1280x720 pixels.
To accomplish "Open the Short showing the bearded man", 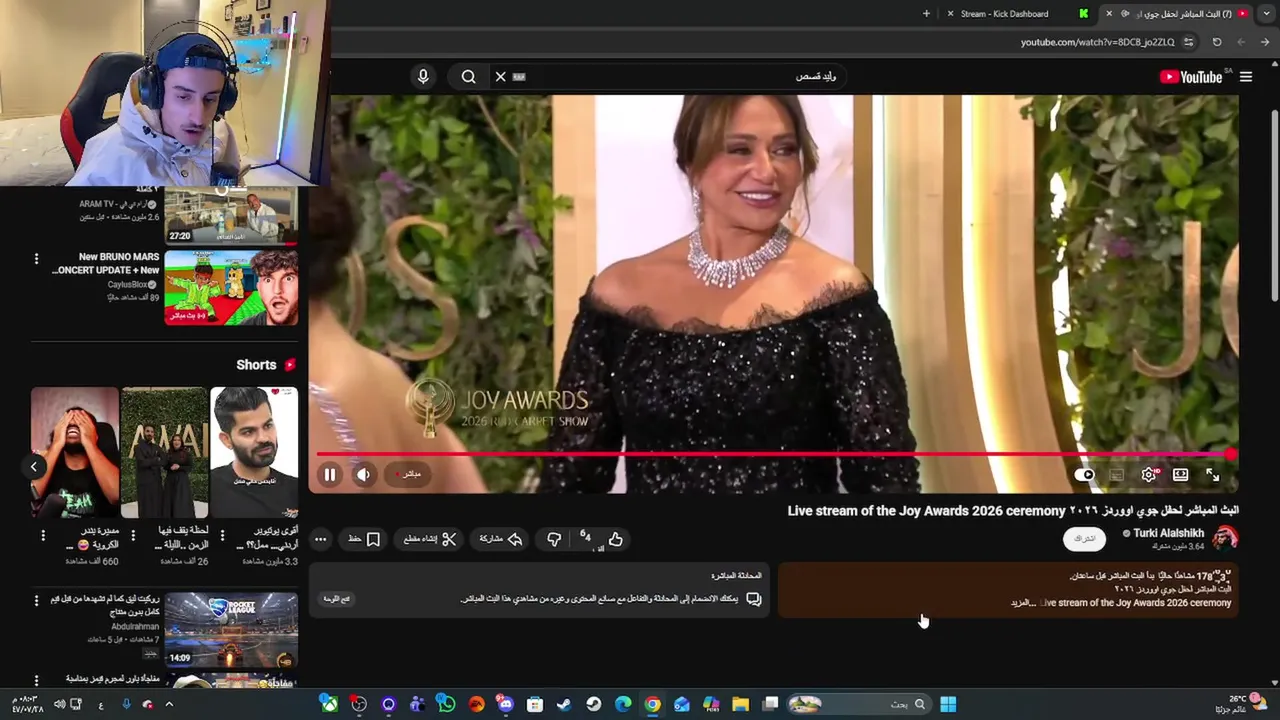I will click(254, 453).
